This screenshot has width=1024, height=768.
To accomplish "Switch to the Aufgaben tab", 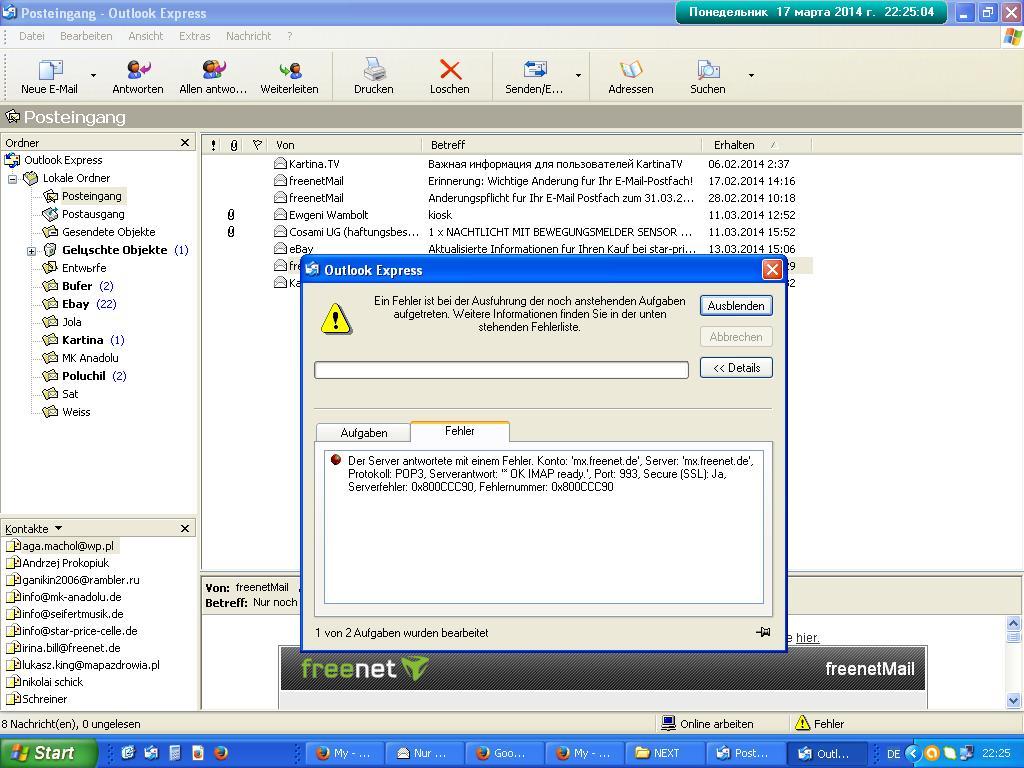I will click(x=364, y=432).
